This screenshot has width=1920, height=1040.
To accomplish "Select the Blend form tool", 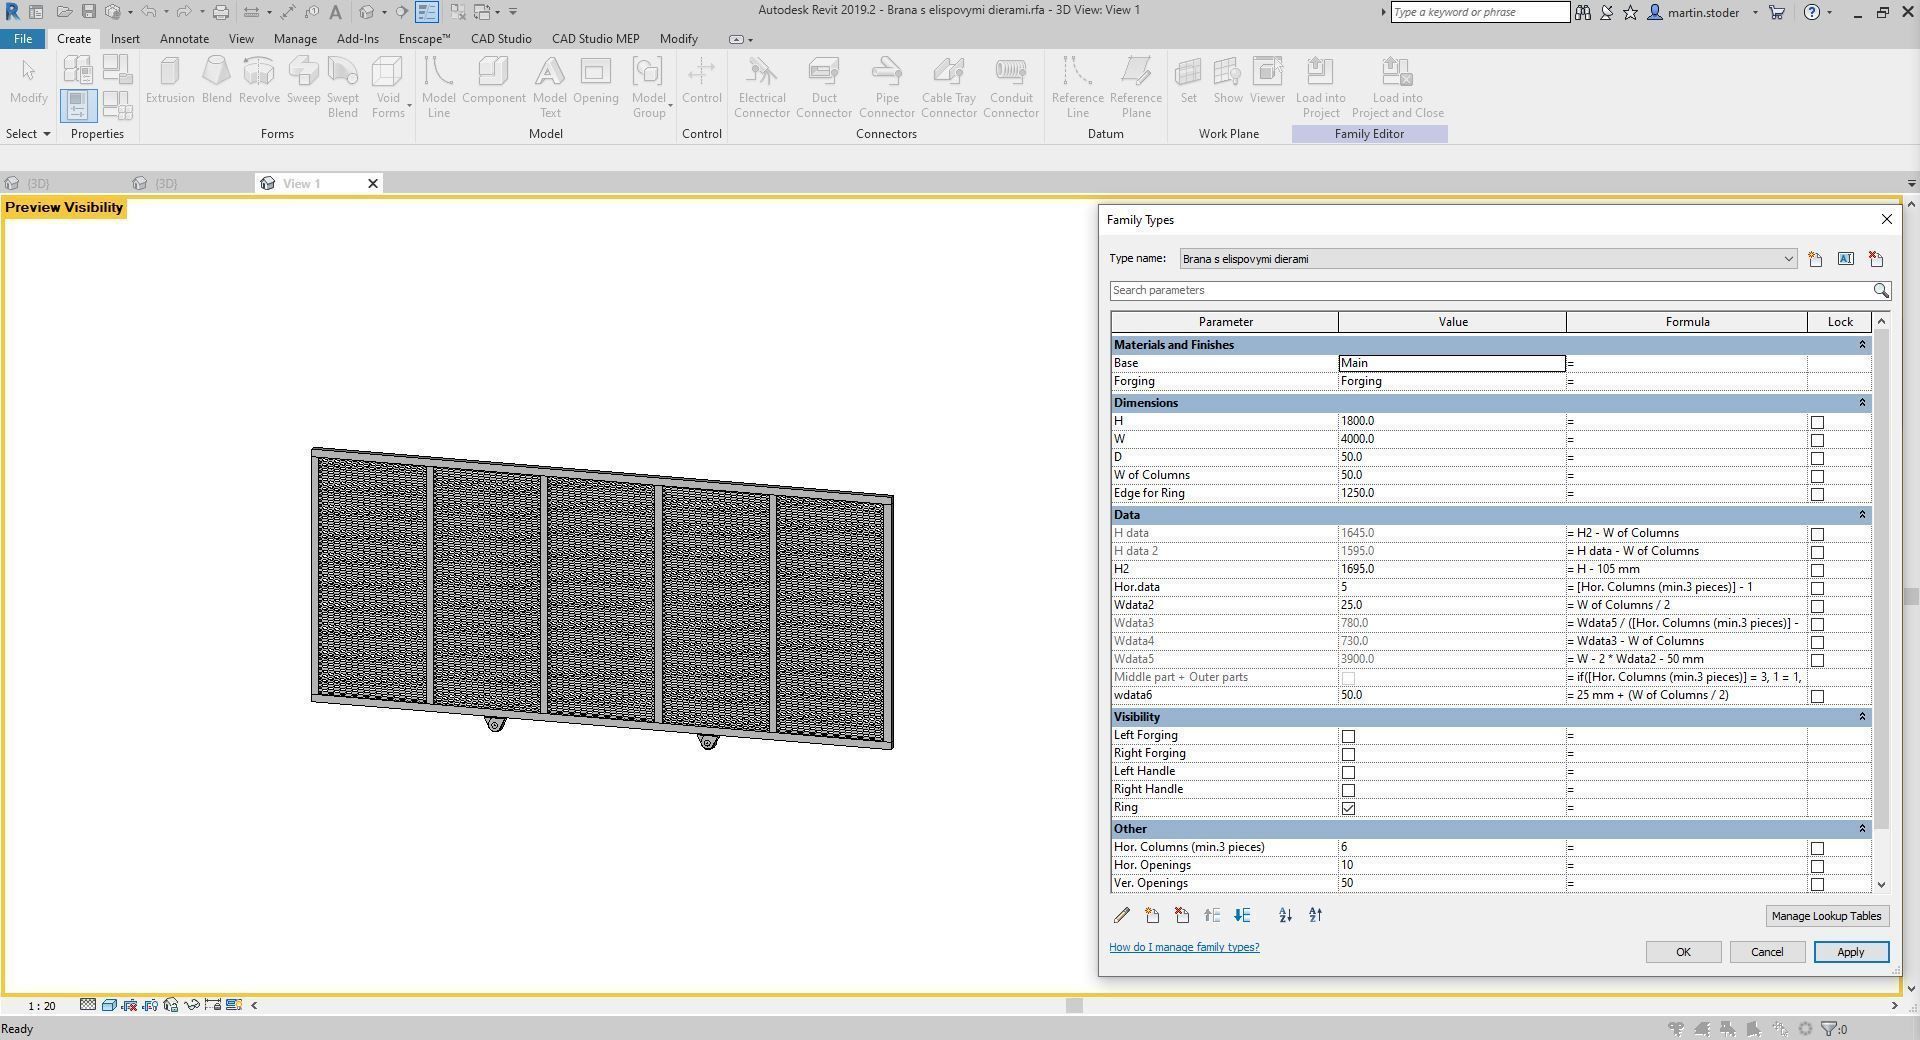I will (x=216, y=81).
